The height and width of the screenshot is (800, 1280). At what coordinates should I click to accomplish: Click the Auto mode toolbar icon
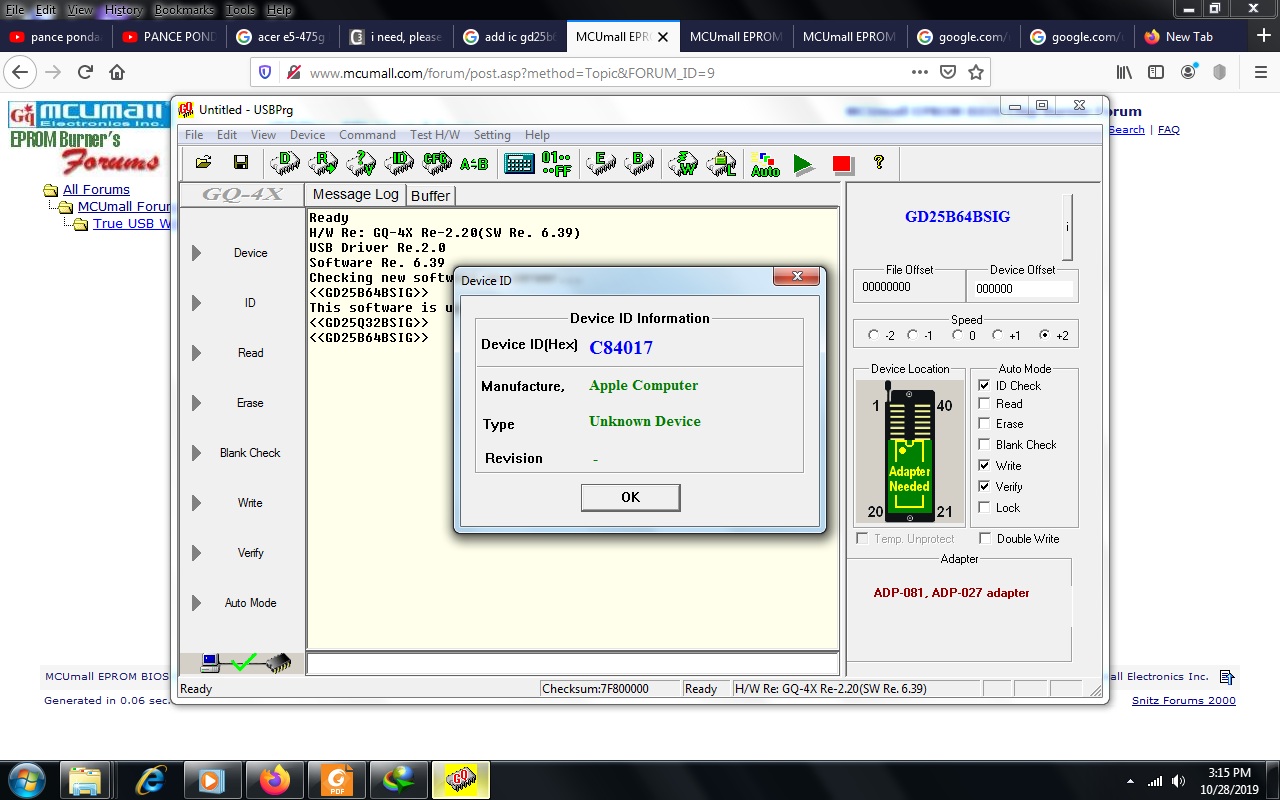pyautogui.click(x=765, y=164)
